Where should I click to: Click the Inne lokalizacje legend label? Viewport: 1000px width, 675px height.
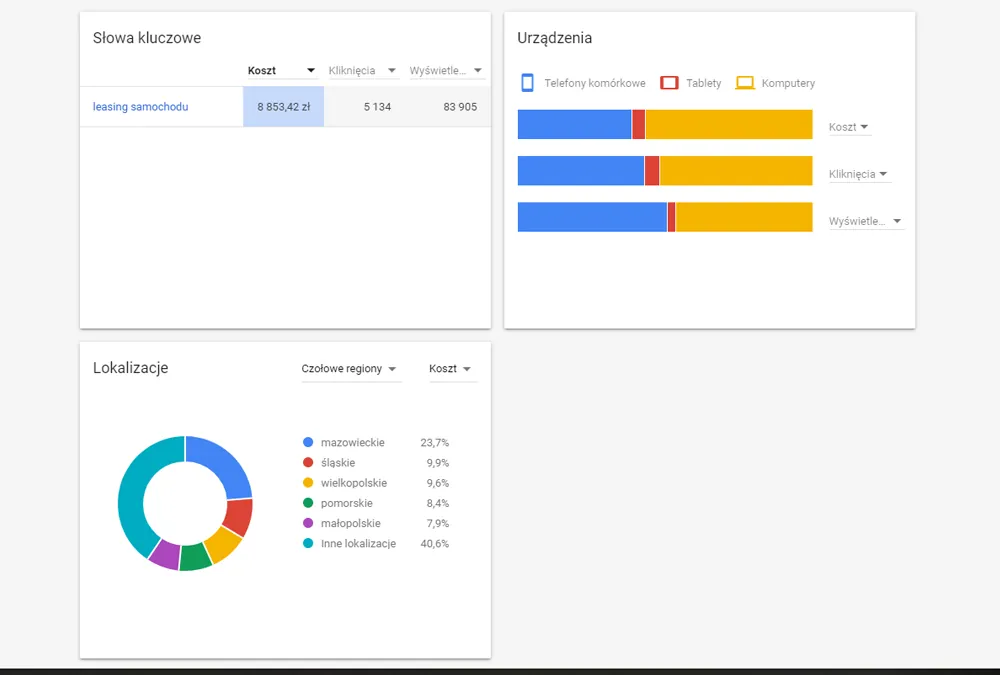tap(358, 544)
